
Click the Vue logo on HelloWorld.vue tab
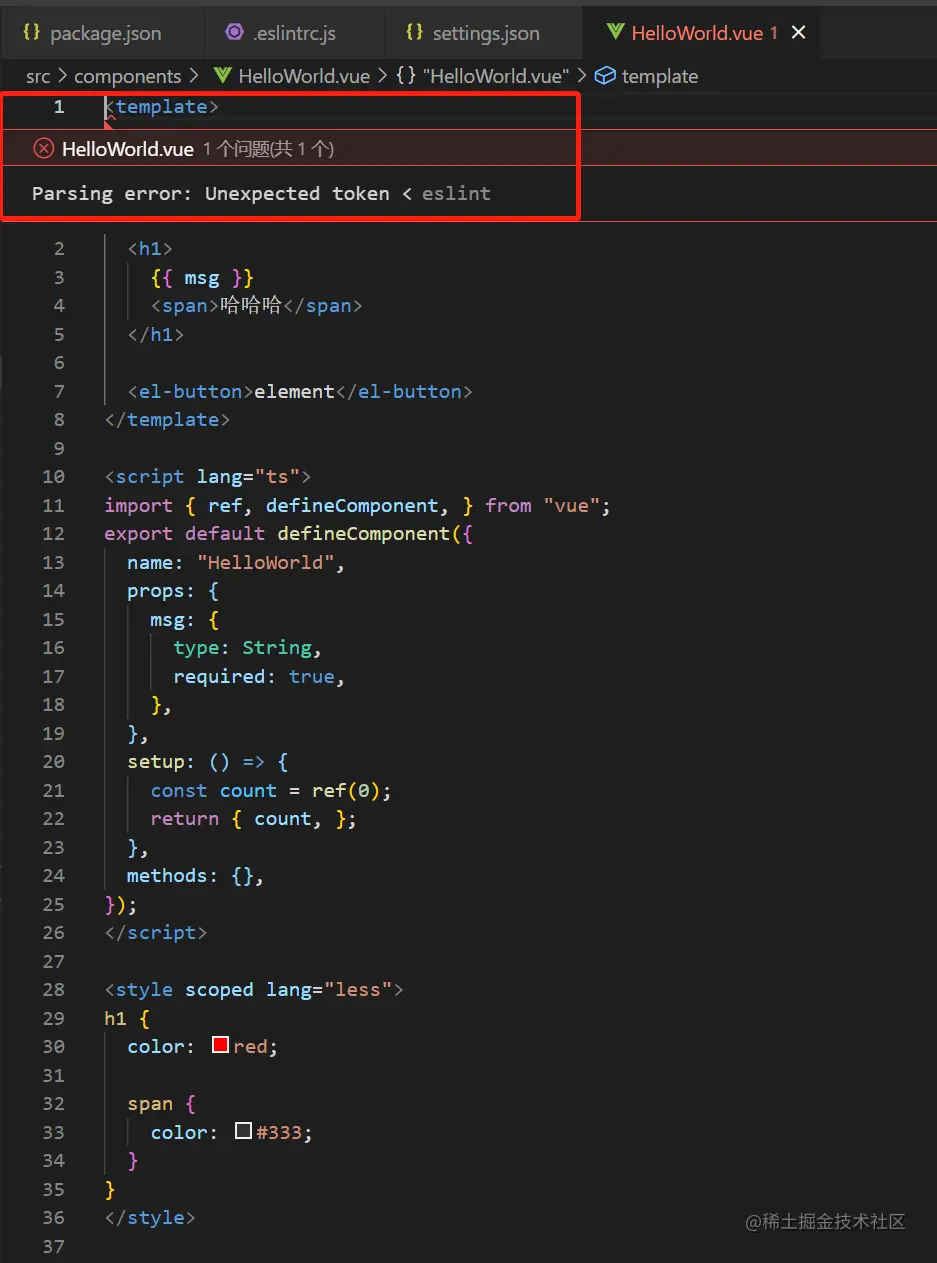coord(615,33)
